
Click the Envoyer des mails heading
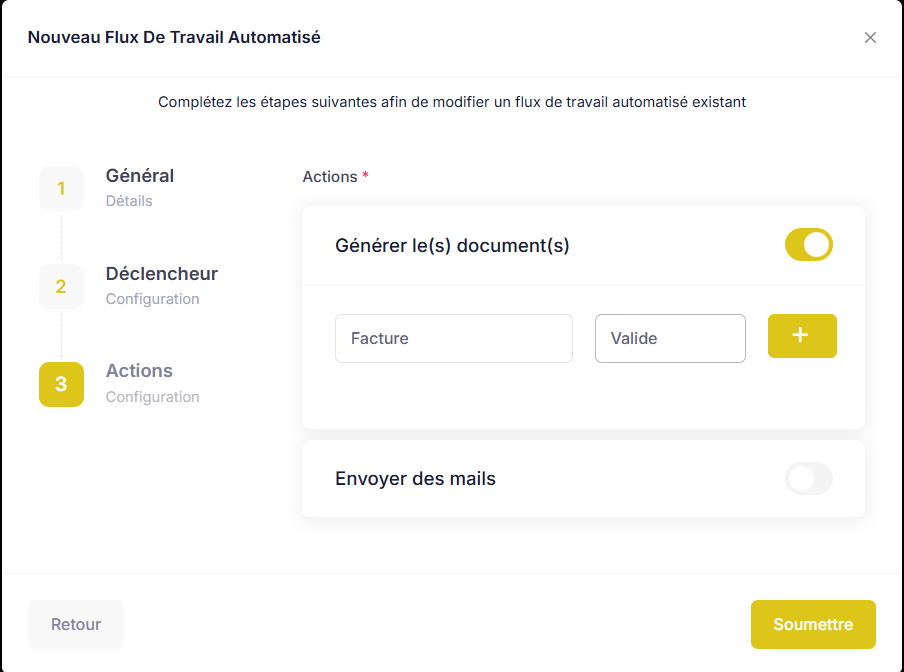coord(415,478)
